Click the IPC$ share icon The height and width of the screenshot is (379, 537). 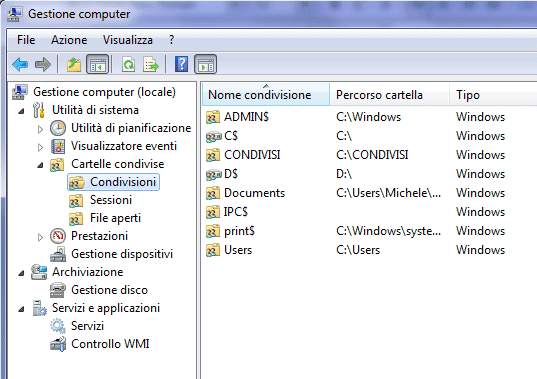tap(213, 212)
